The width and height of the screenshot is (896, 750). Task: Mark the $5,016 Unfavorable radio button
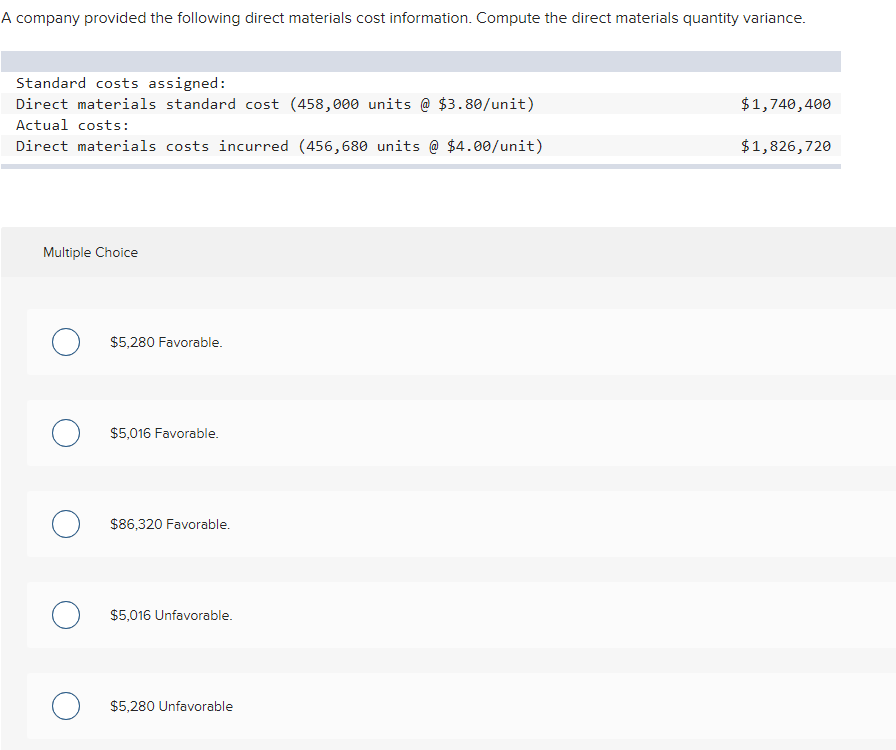click(x=66, y=615)
